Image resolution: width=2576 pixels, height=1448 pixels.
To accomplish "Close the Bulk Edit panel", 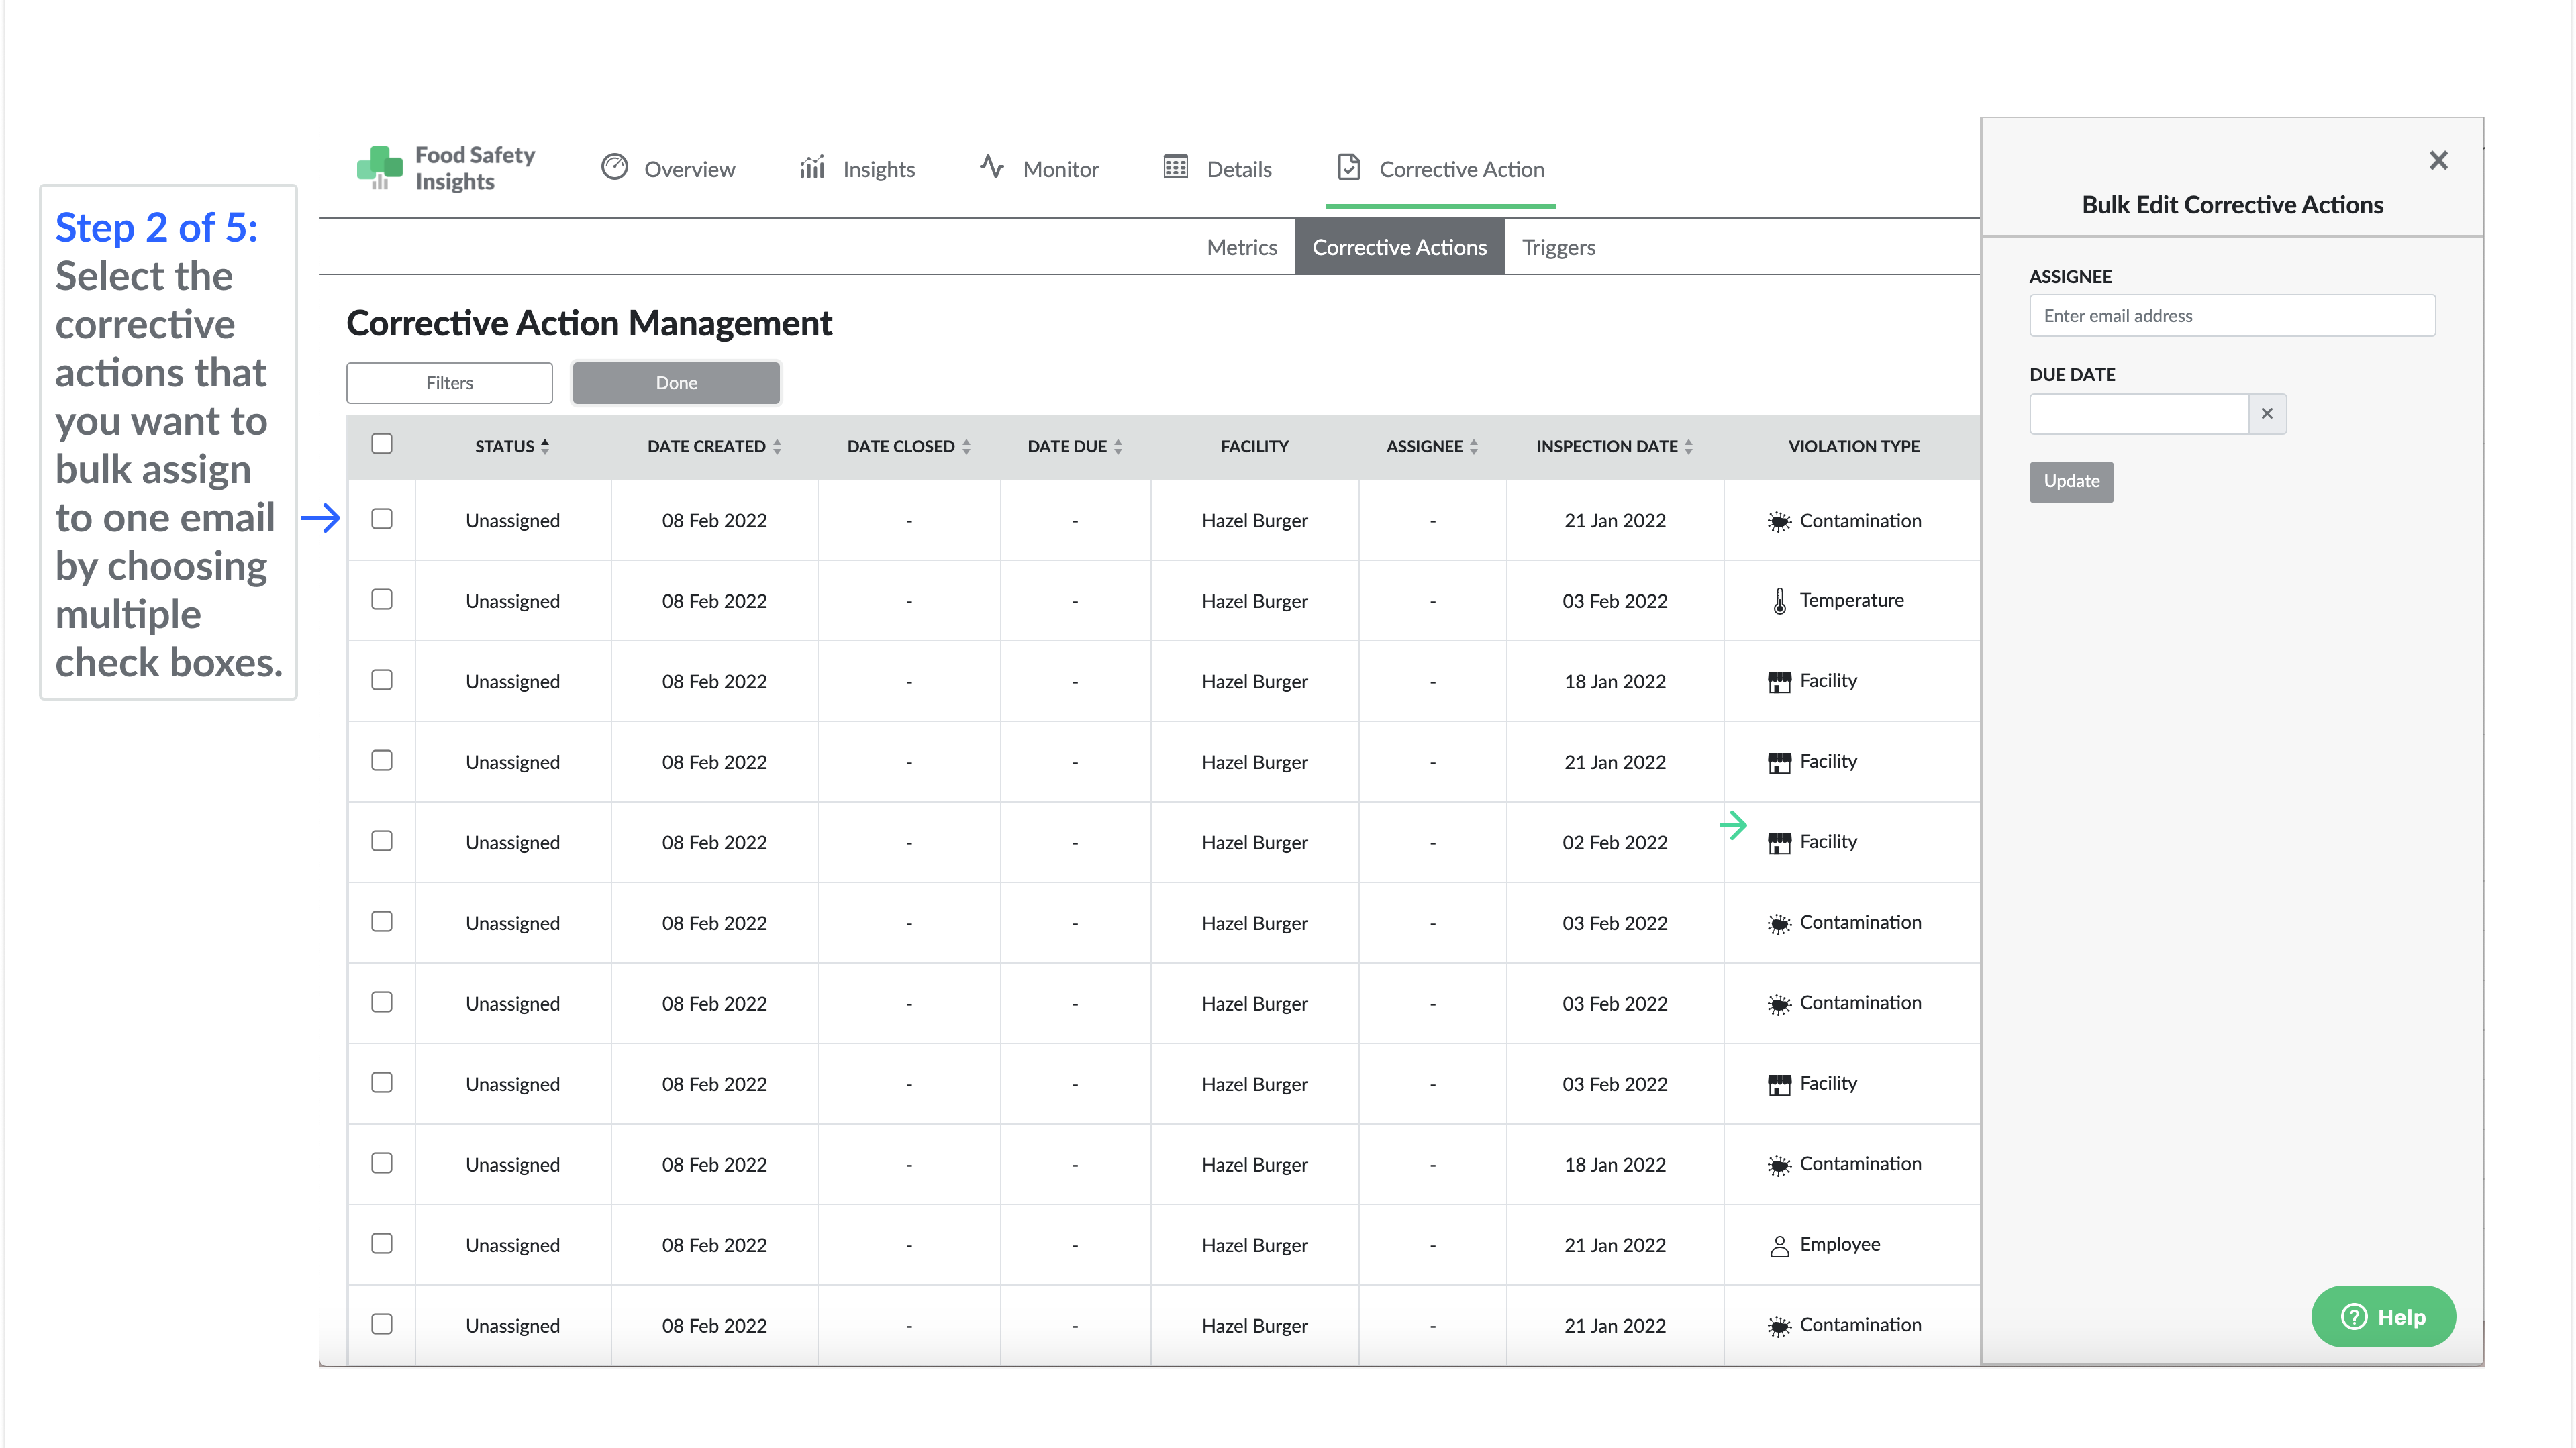I will coord(2438,161).
